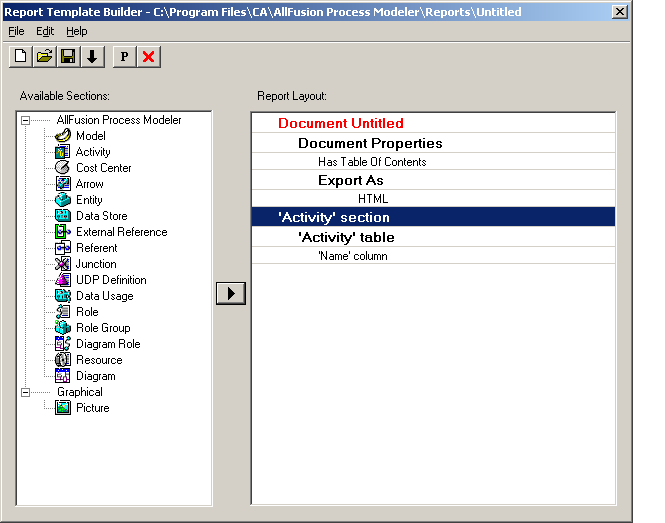
Task: Select the 'Resource' tree label
Action: [x=99, y=360]
